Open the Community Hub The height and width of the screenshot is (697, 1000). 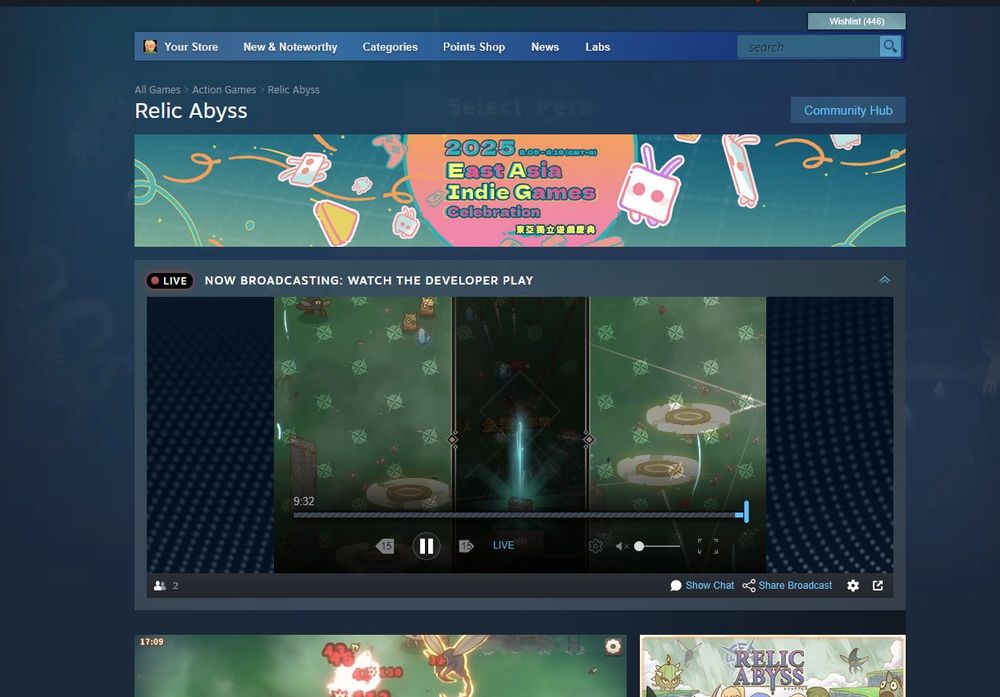point(848,110)
